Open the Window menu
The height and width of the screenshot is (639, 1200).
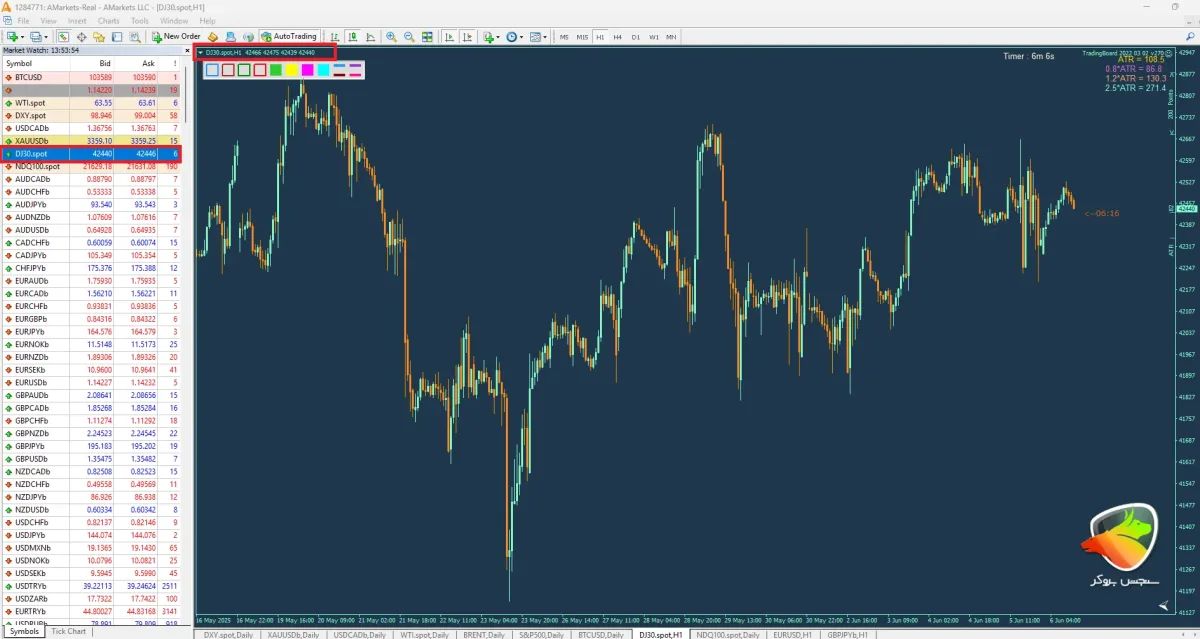tap(174, 20)
